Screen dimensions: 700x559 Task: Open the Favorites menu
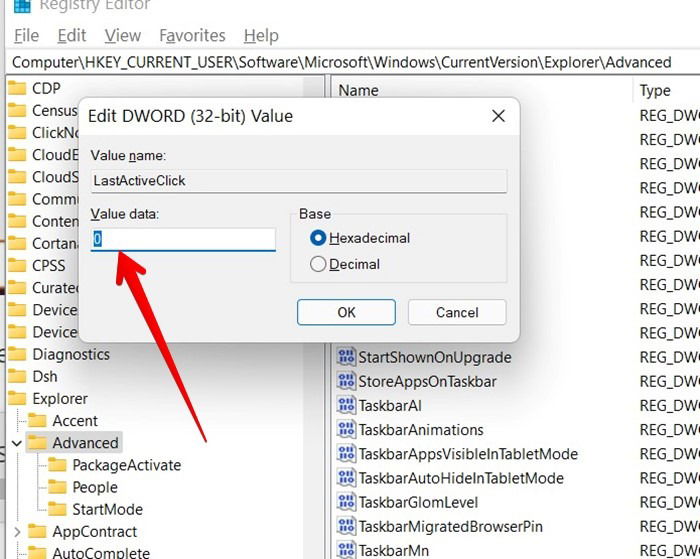point(192,36)
